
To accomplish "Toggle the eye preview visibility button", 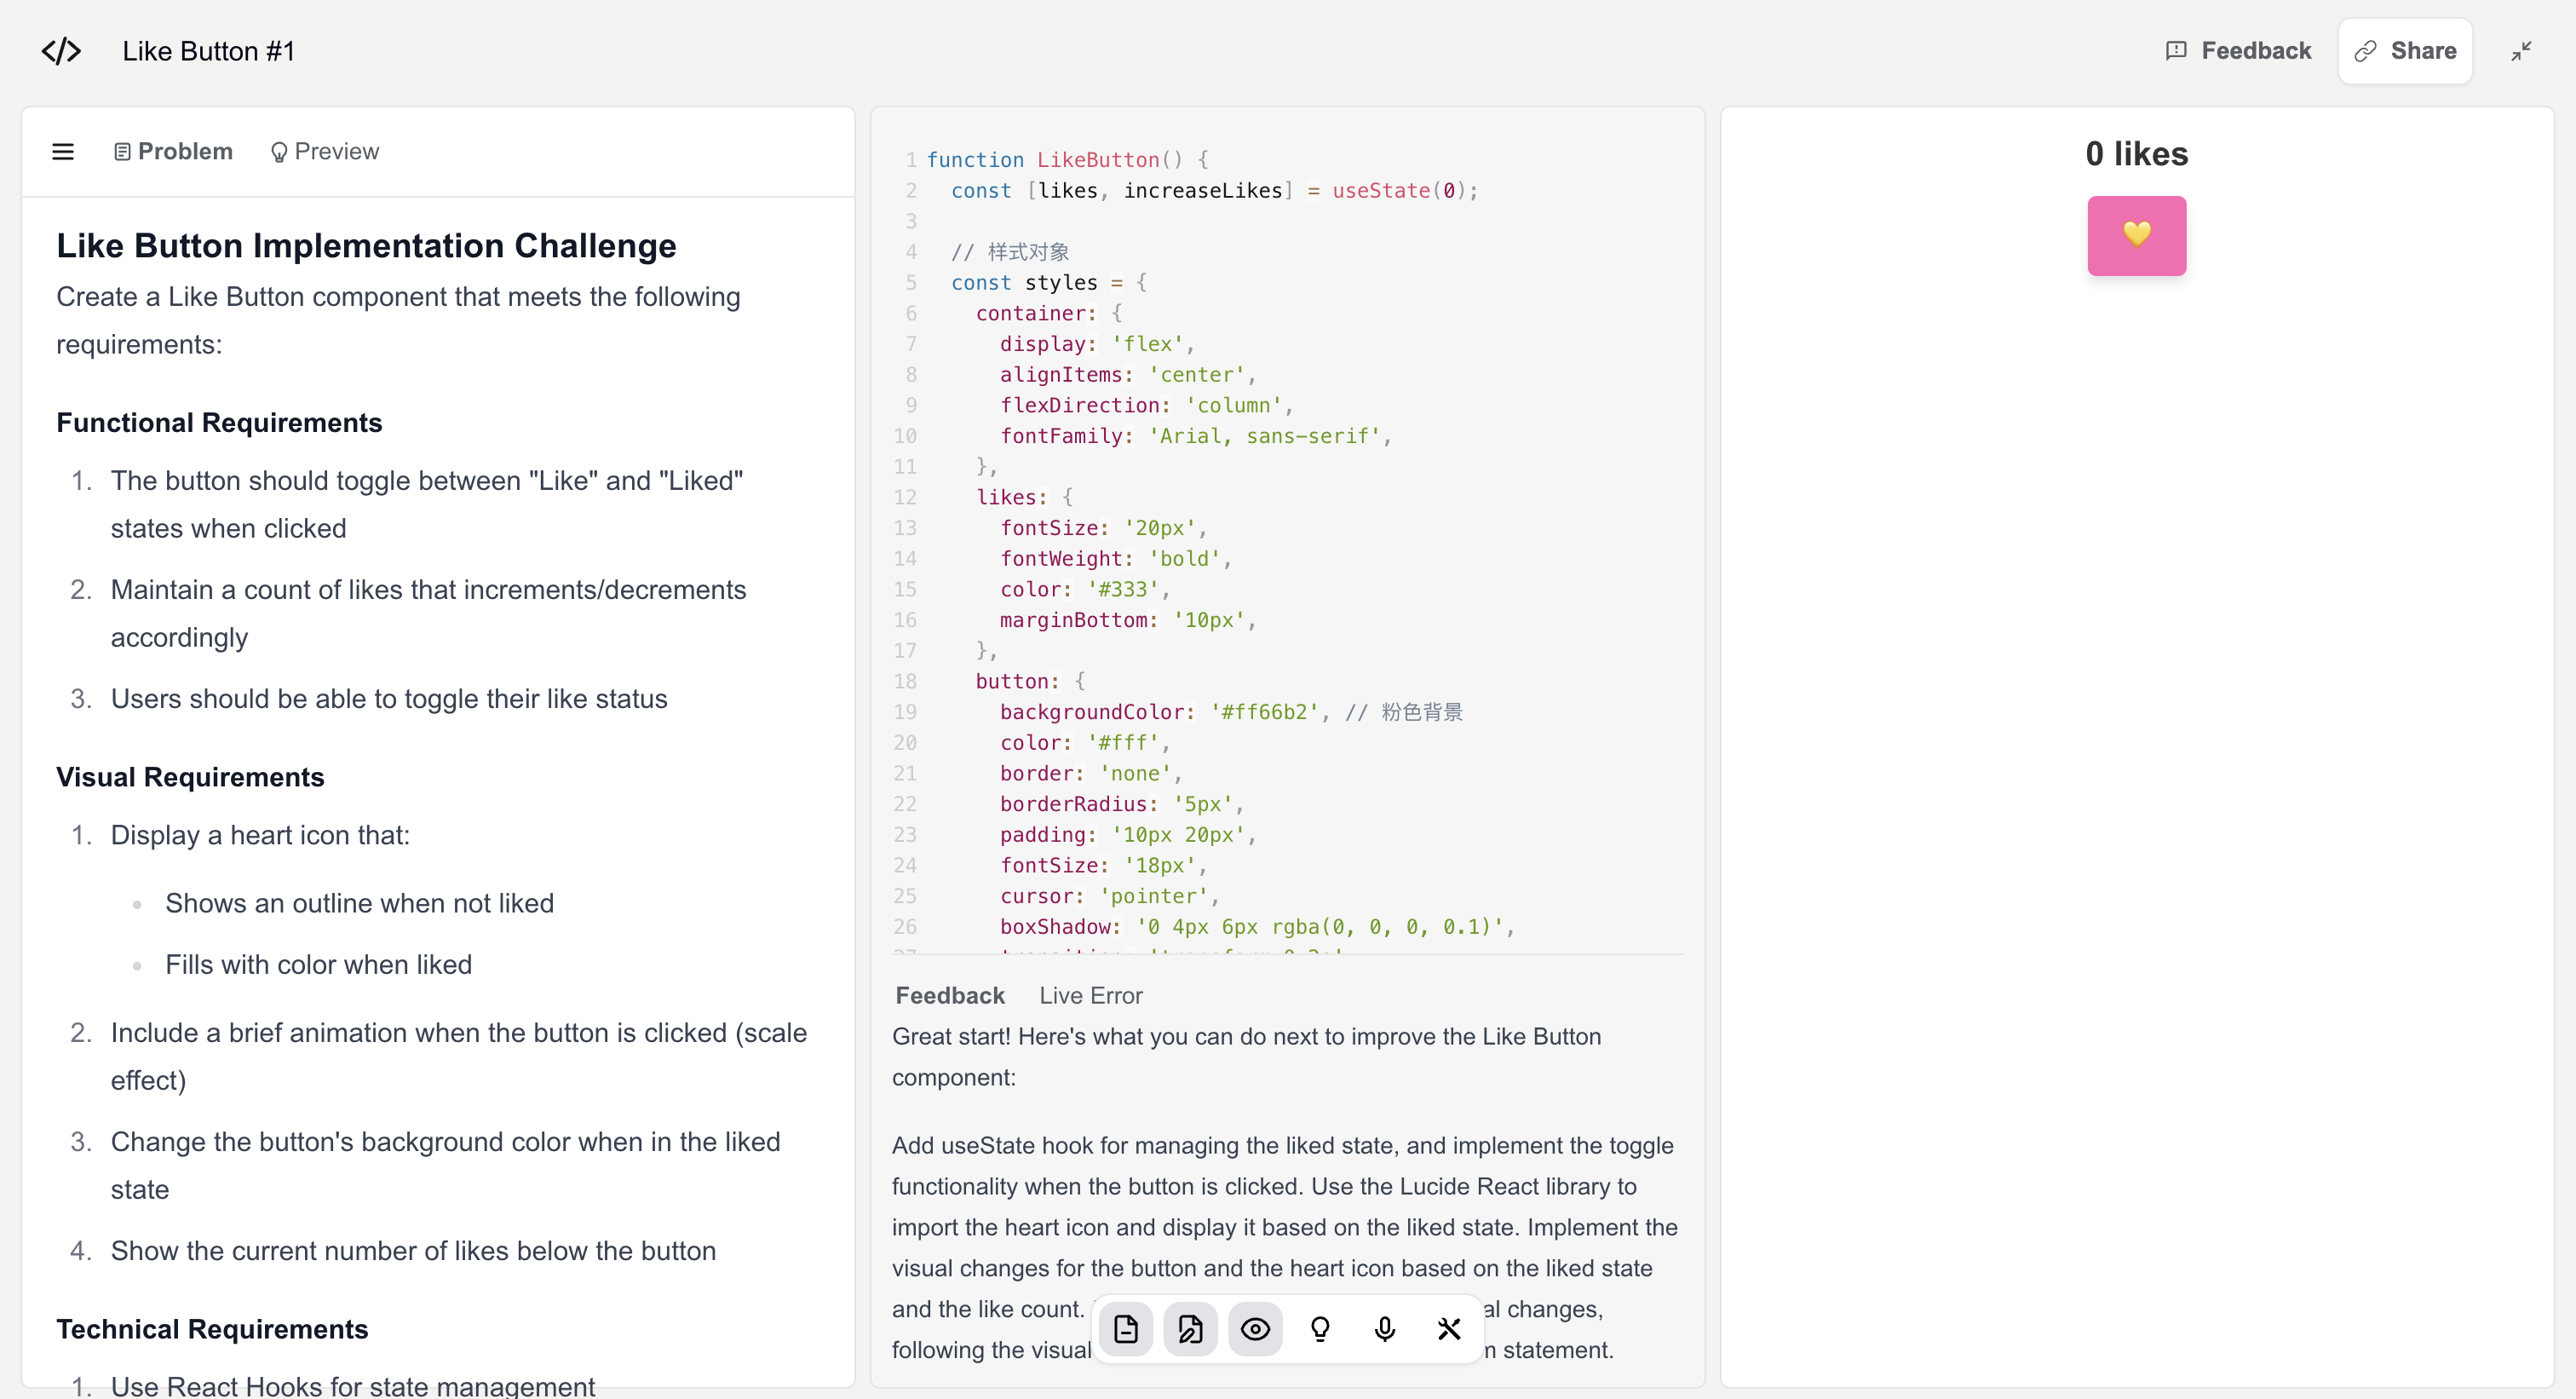I will tap(1255, 1329).
